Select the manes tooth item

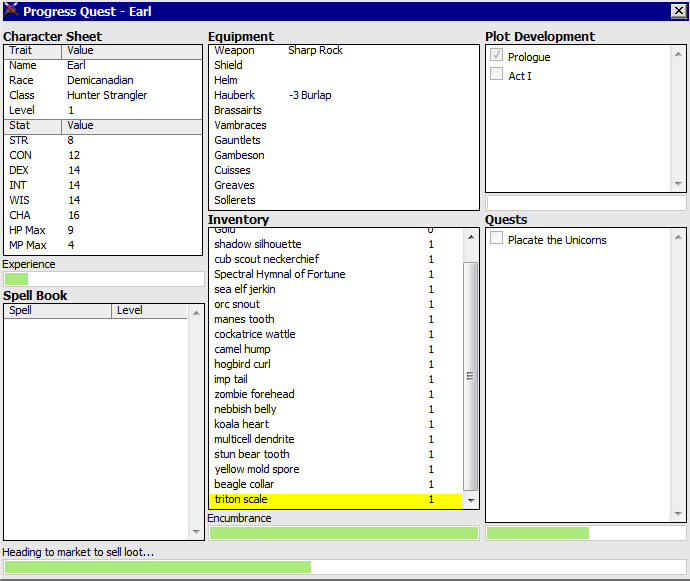coord(336,319)
